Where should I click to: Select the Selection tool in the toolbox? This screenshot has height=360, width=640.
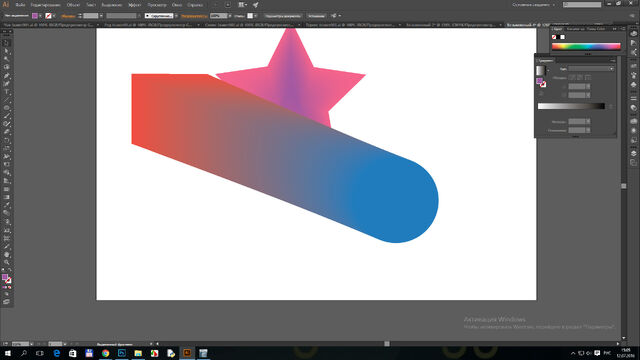click(x=7, y=43)
